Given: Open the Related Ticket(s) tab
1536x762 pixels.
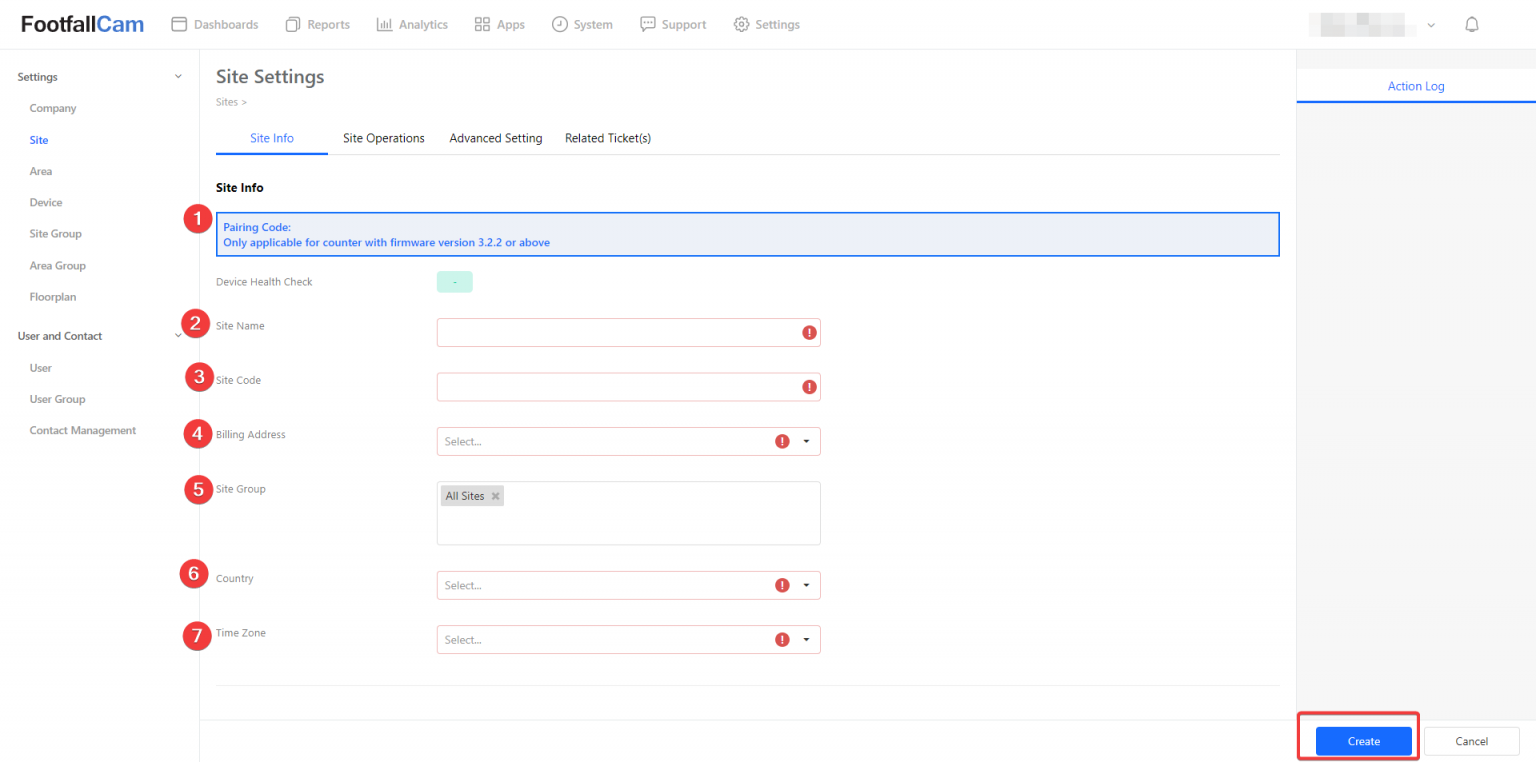Looking at the screenshot, I should pos(607,138).
